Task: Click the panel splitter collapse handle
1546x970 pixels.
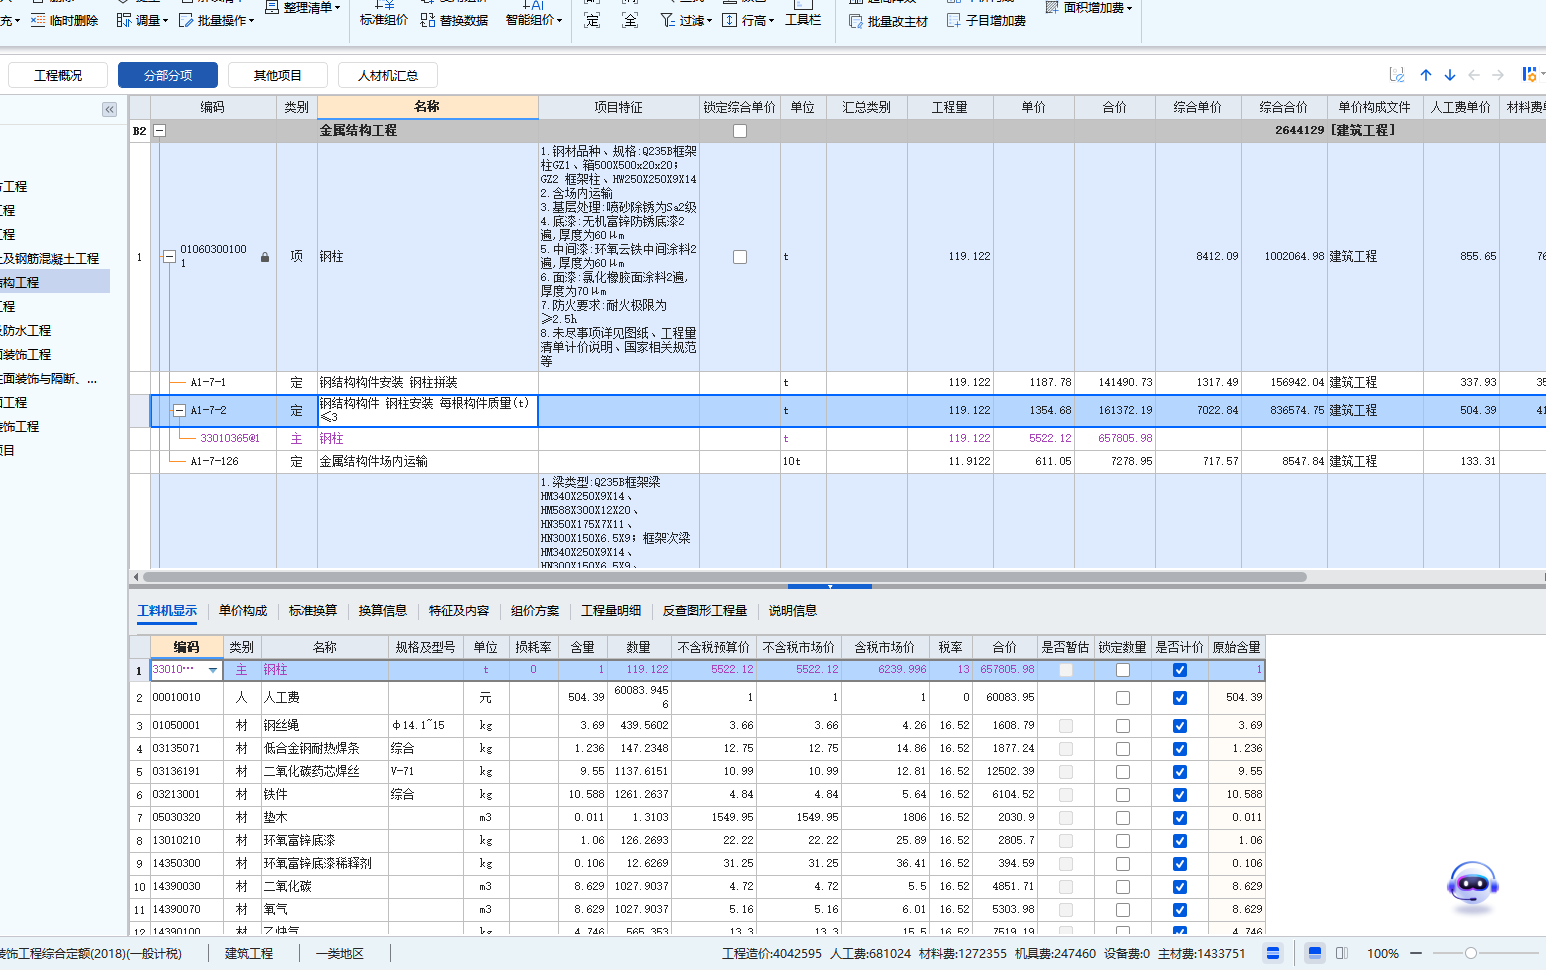Action: (x=830, y=587)
